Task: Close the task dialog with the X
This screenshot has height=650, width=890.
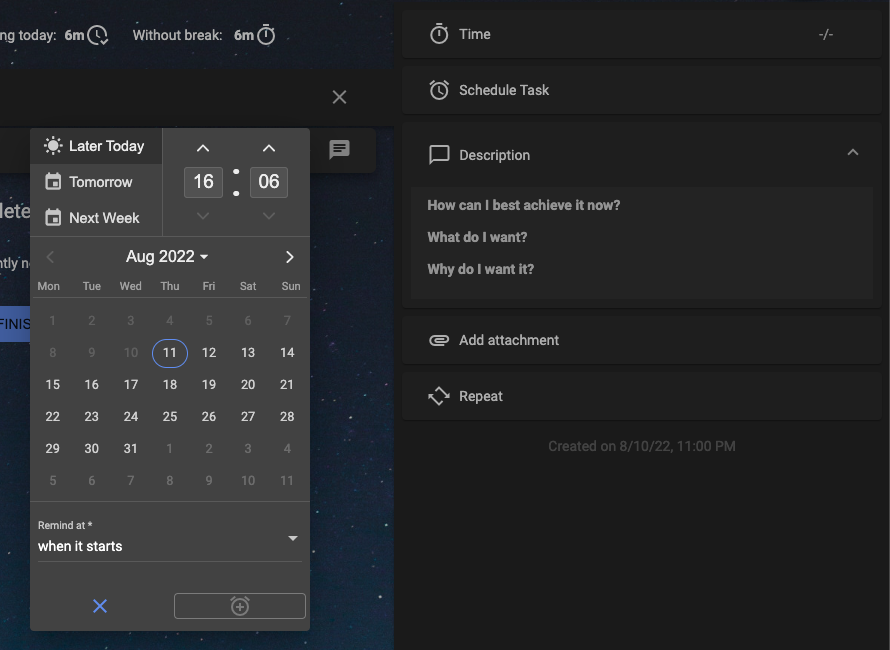Action: [339, 97]
